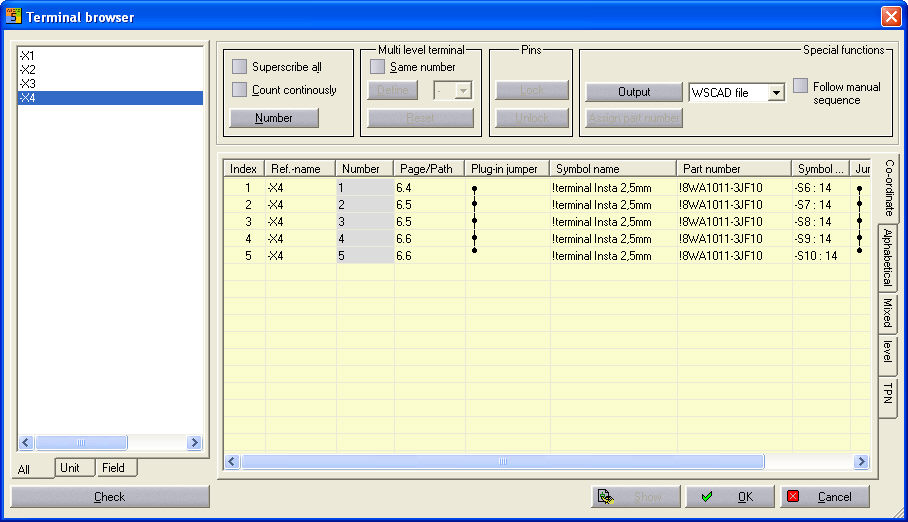The width and height of the screenshot is (908, 522).
Task: Click plug-in jumper dot in row 3
Action: pos(474,221)
